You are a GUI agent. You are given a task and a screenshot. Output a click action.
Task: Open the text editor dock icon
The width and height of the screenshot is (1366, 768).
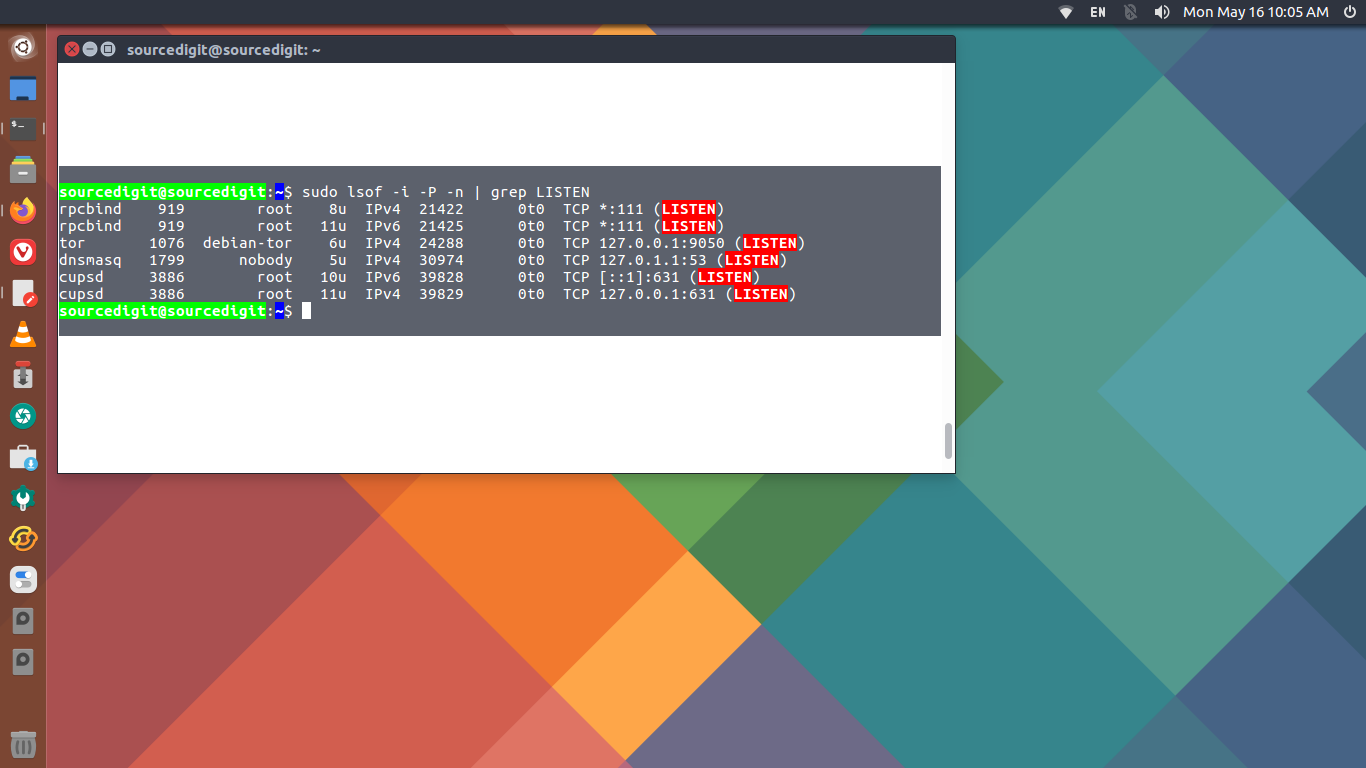[23, 293]
